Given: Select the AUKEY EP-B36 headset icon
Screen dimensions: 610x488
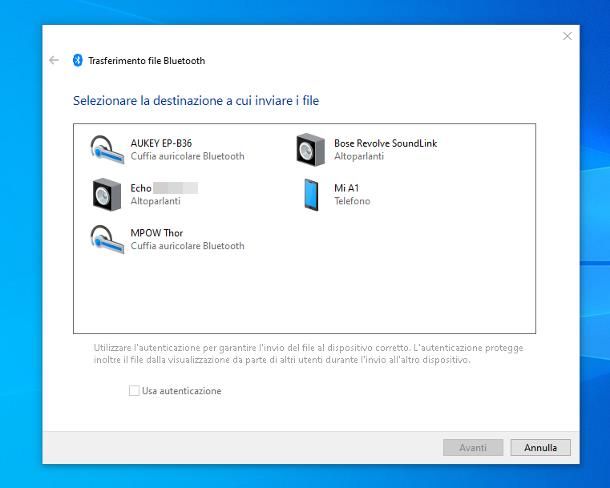Looking at the screenshot, I should coord(107,150).
